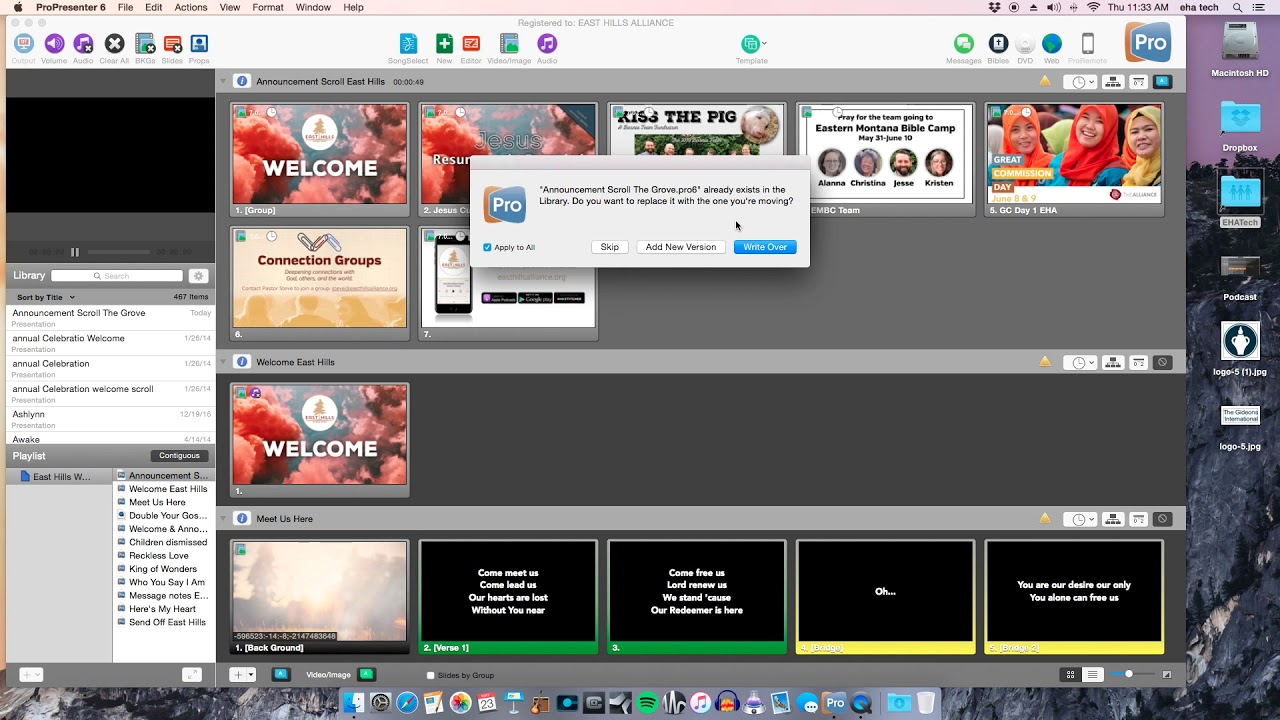Click the Library search field
The width and height of the screenshot is (1280, 720).
(117, 276)
